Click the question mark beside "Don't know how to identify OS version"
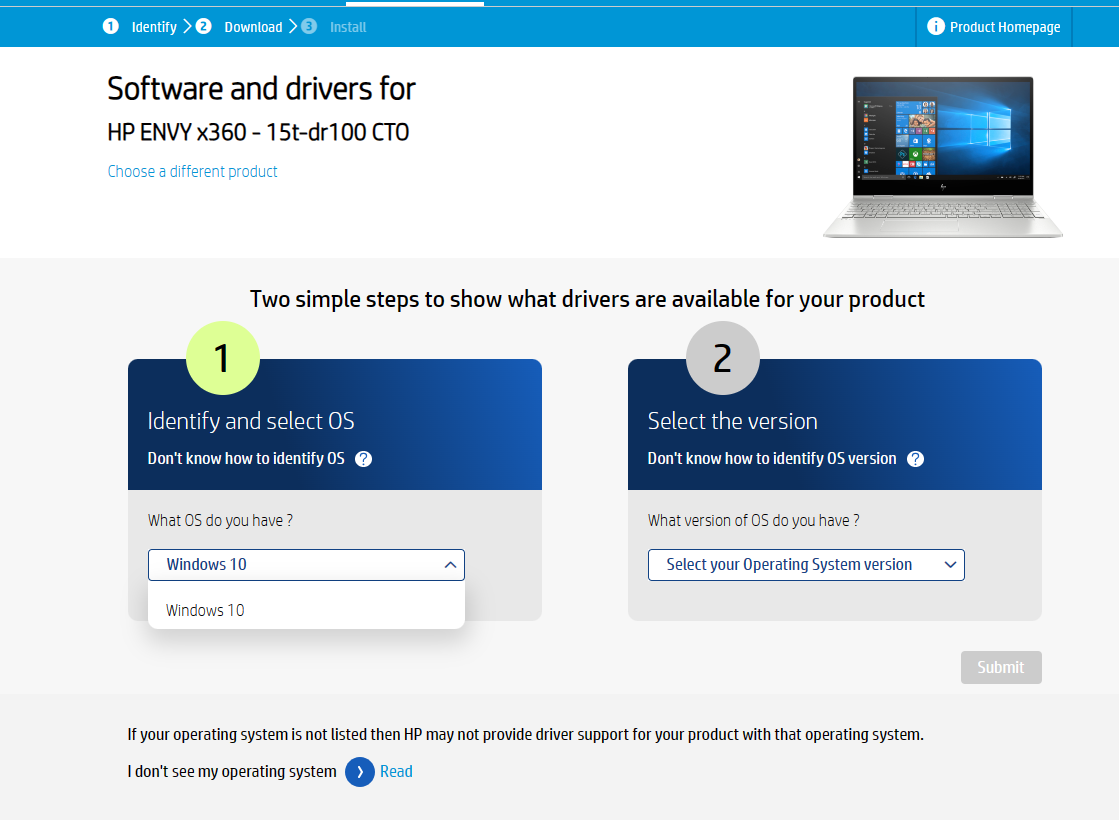 (915, 459)
